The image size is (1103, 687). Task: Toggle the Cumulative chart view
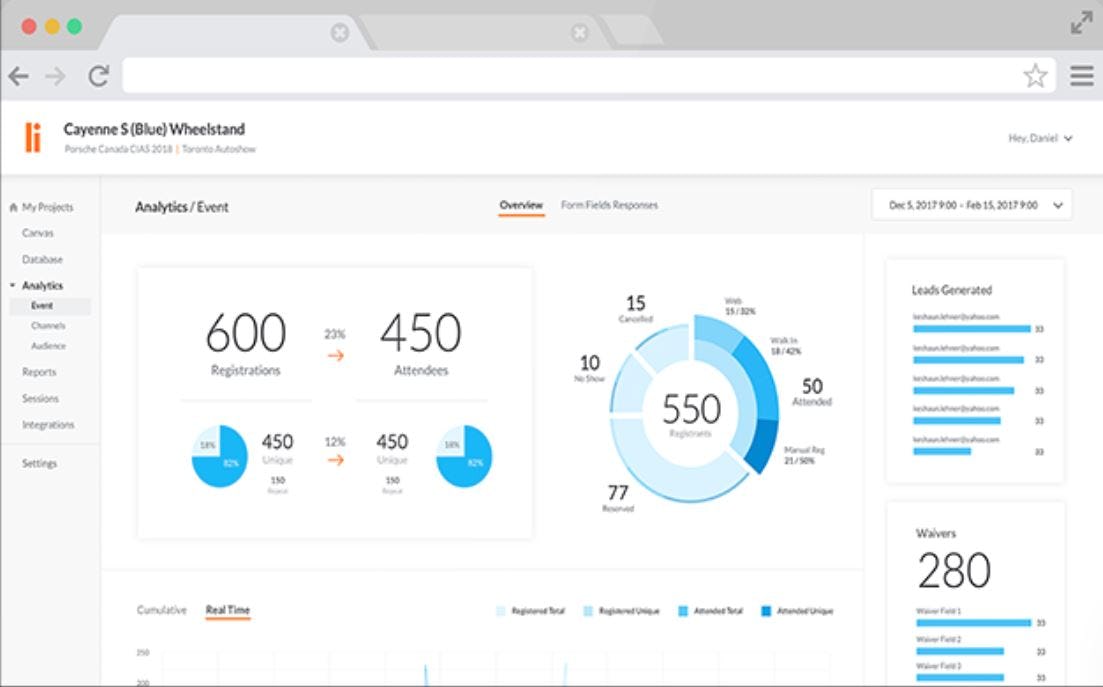pos(162,609)
